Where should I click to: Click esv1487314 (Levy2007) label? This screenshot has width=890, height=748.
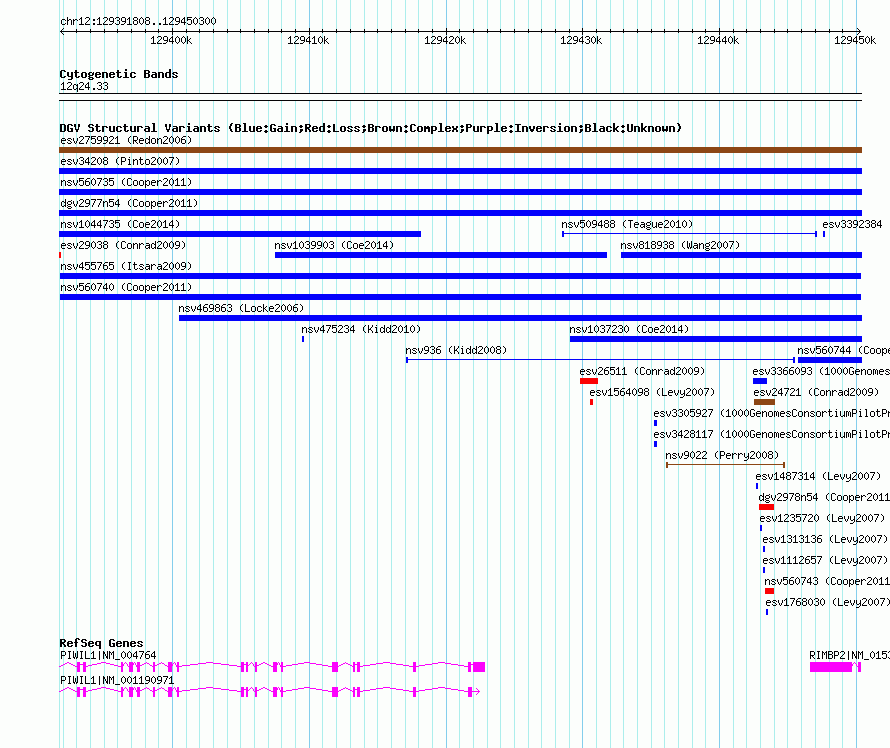pos(818,476)
